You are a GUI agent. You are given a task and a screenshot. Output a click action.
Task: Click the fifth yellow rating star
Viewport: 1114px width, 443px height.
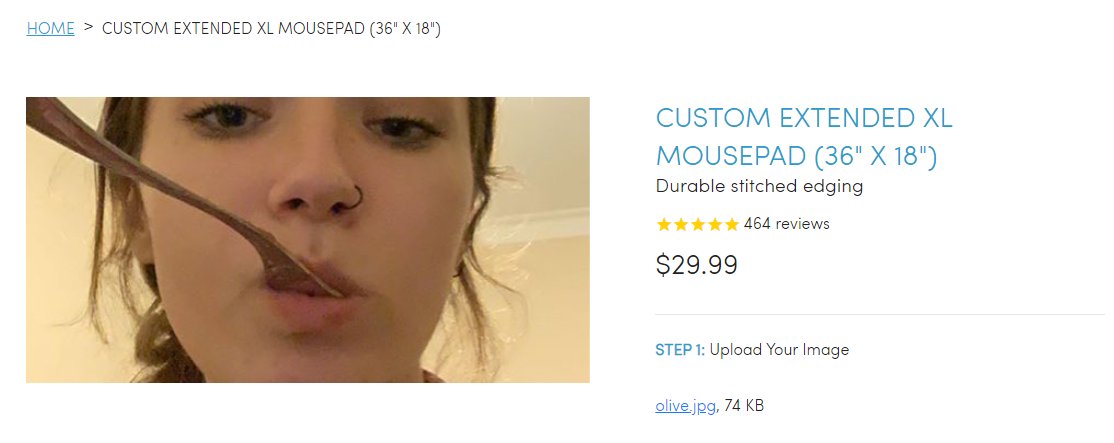pyautogui.click(x=732, y=224)
